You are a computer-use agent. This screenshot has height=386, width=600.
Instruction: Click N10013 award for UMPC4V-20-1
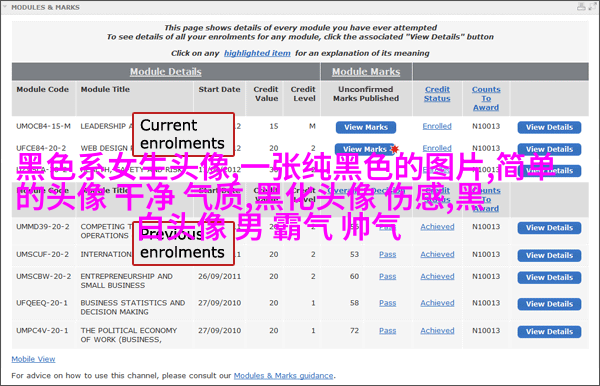(486, 331)
